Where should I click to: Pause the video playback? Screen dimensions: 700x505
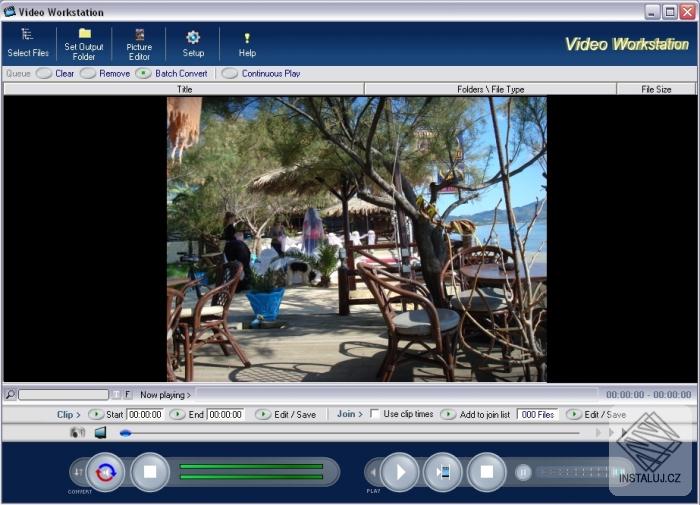click(x=523, y=472)
